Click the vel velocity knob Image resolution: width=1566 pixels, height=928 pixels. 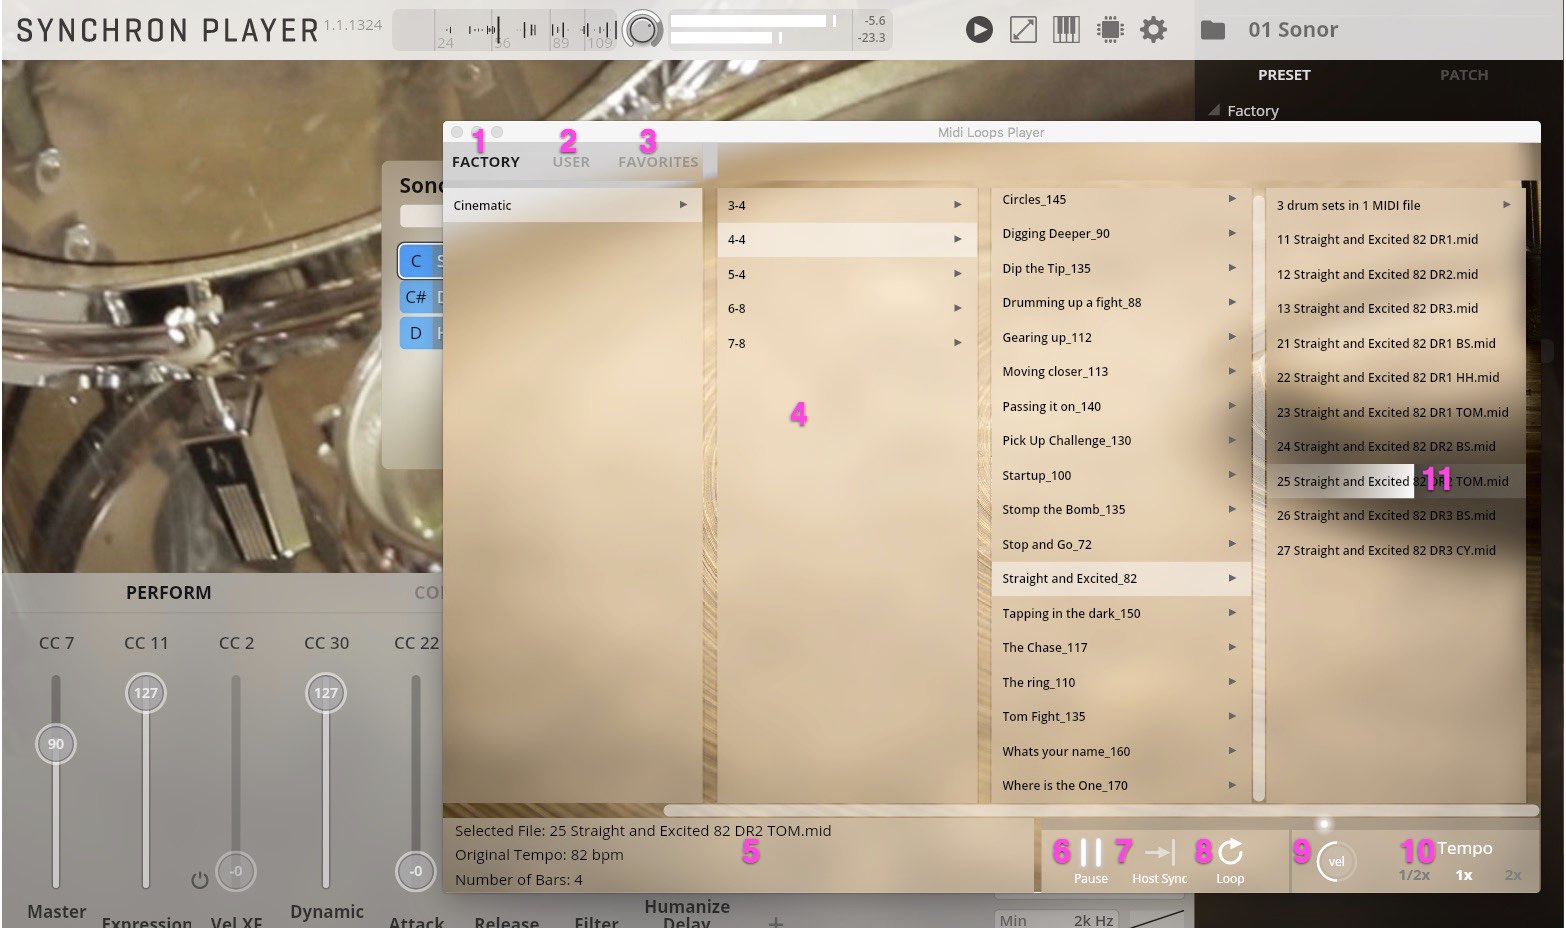[1336, 861]
